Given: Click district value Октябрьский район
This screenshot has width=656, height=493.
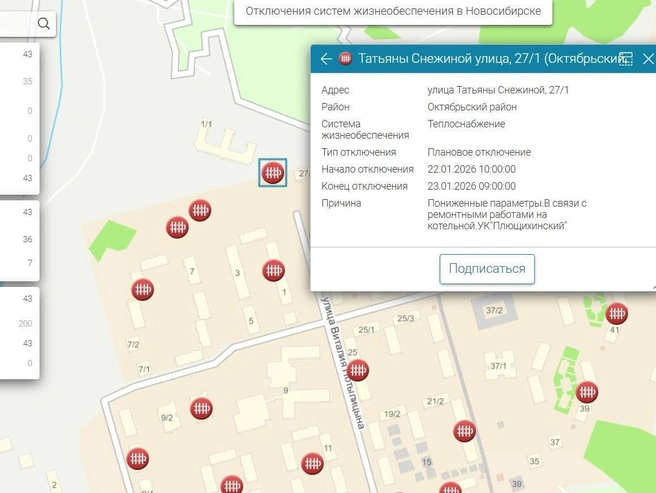Looking at the screenshot, I should tap(472, 107).
